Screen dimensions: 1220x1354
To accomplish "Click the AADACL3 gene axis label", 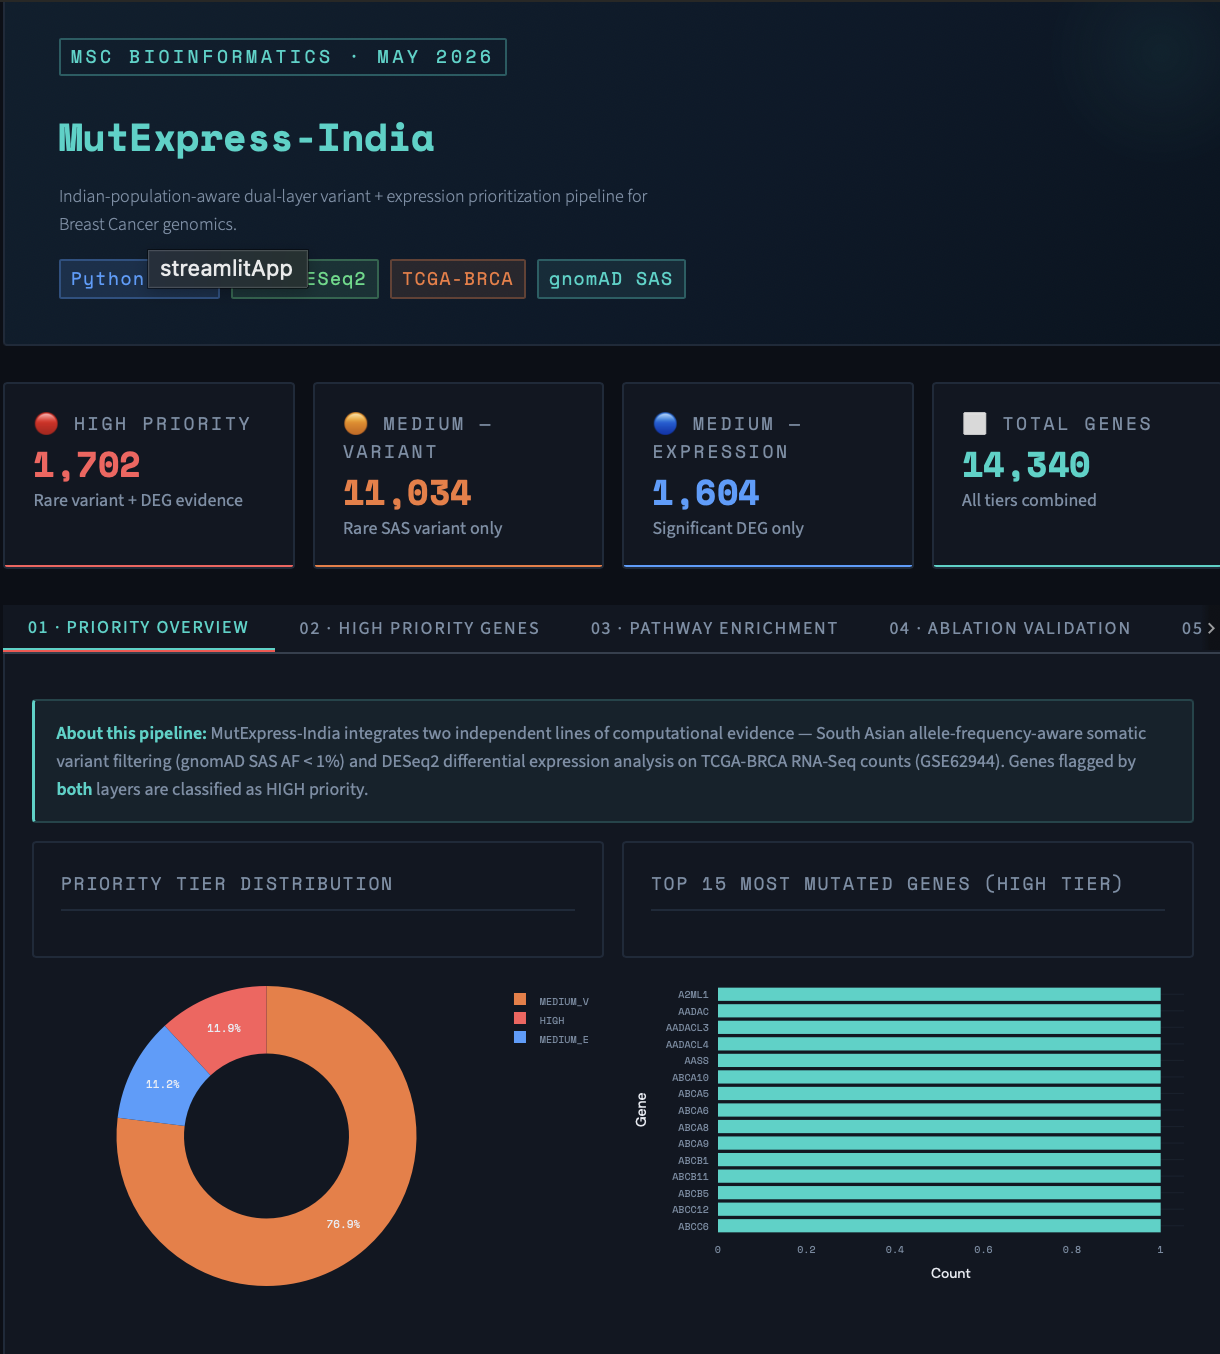I will pyautogui.click(x=687, y=1028).
